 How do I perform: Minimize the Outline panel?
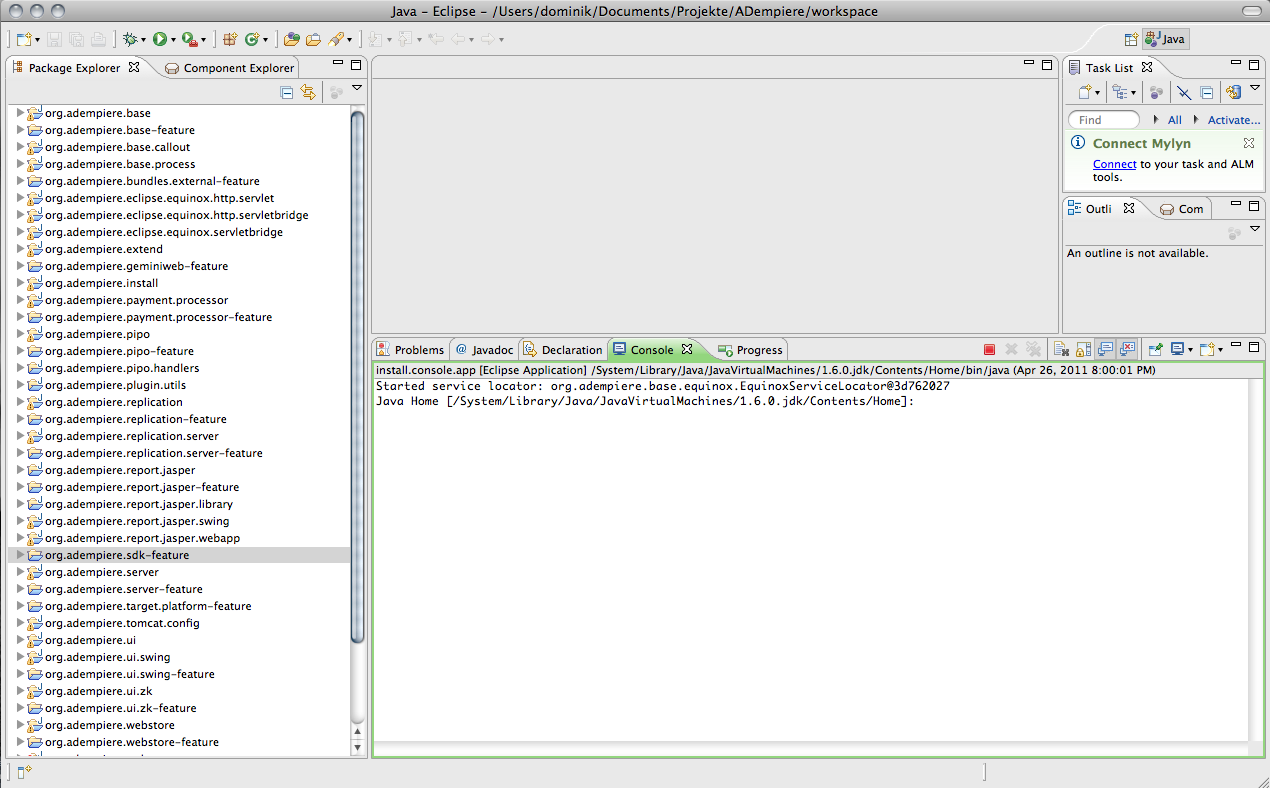tap(1235, 205)
